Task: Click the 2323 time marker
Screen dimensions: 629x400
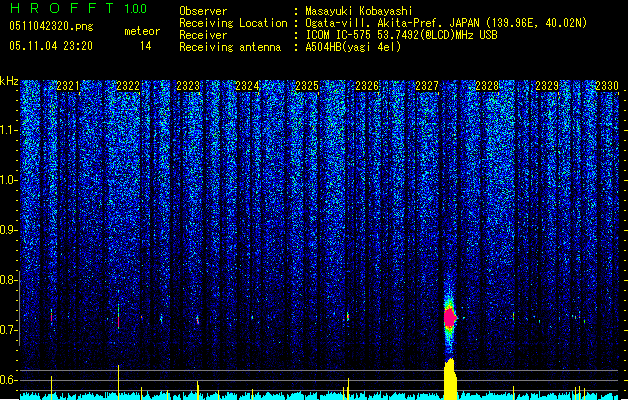Action: click(188, 86)
